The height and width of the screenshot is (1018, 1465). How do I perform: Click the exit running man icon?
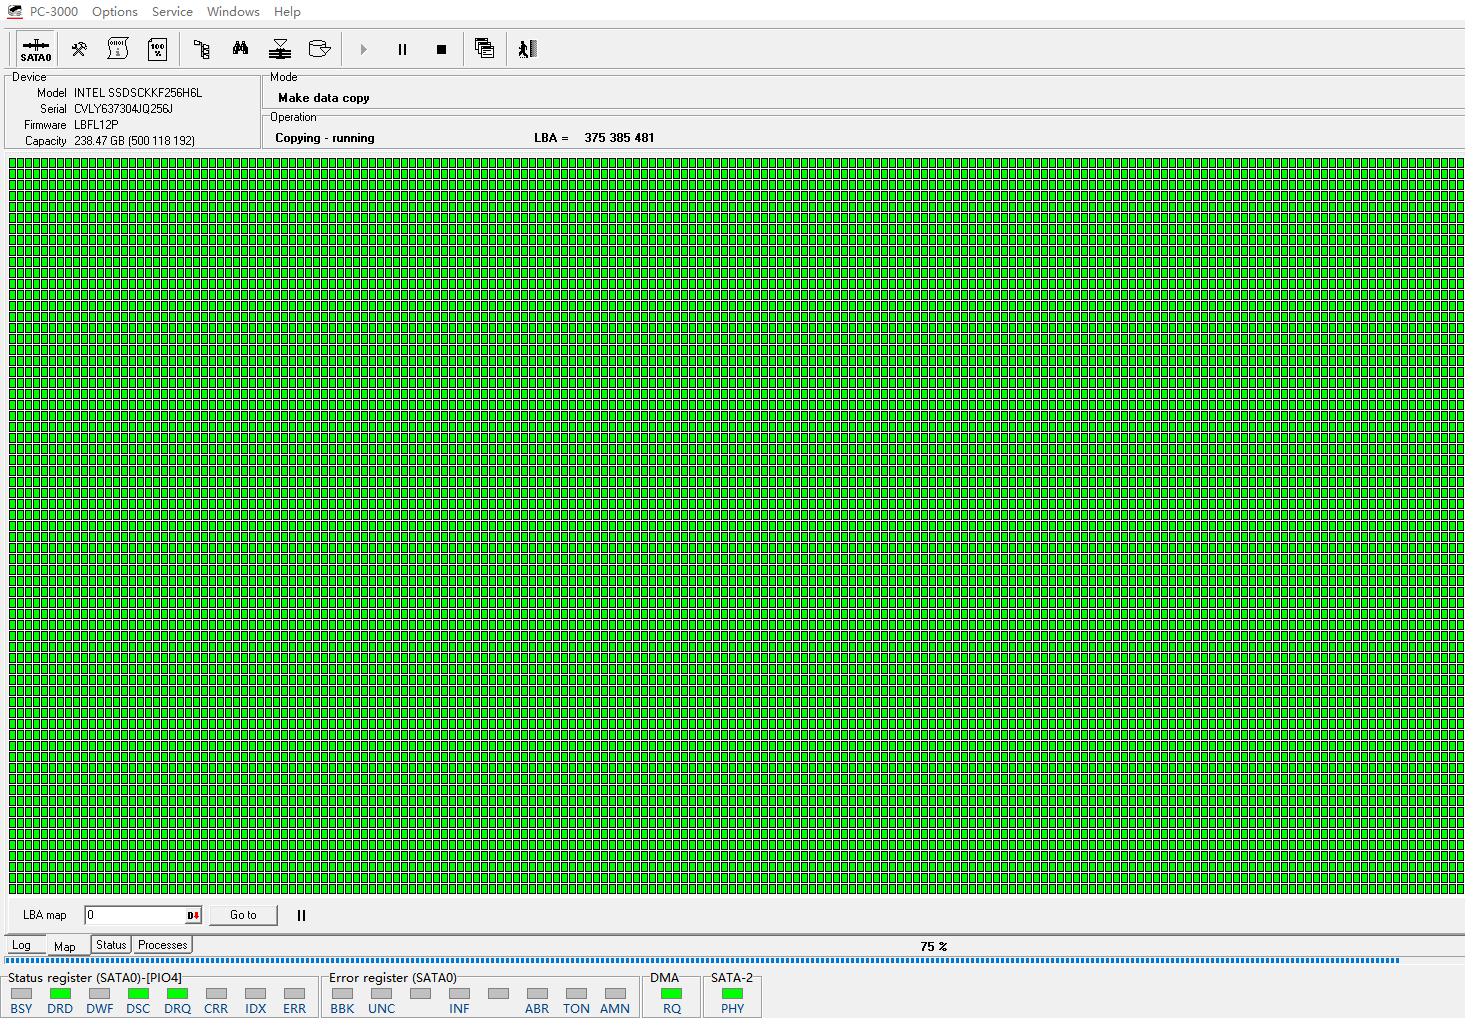click(x=527, y=49)
